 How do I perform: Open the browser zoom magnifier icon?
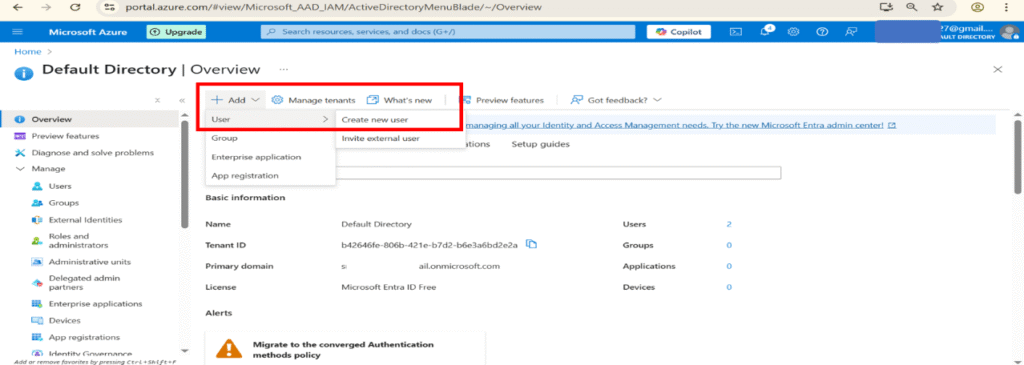[911, 7]
